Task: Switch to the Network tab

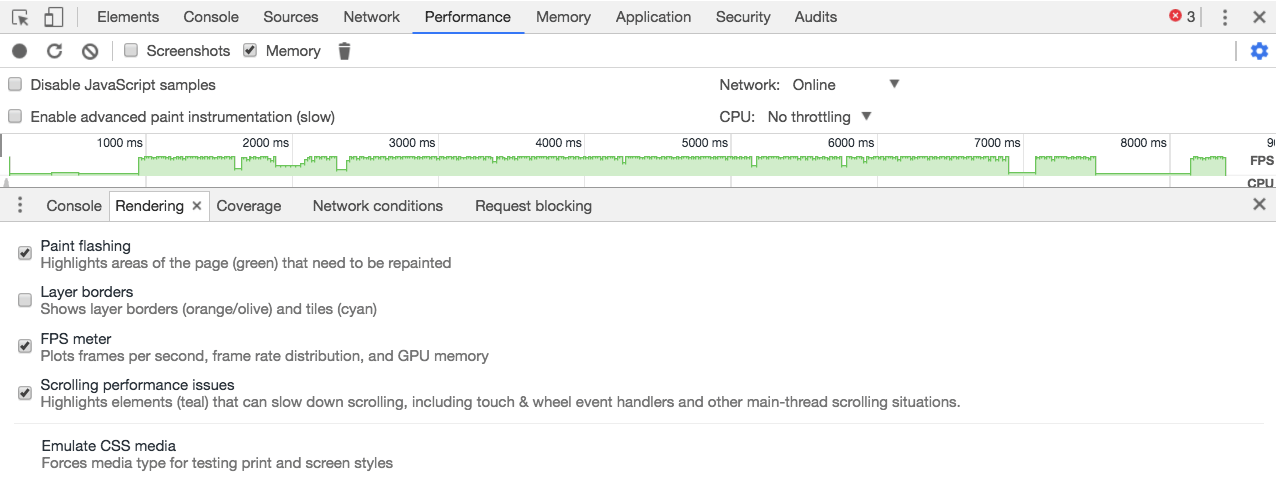Action: point(371,17)
